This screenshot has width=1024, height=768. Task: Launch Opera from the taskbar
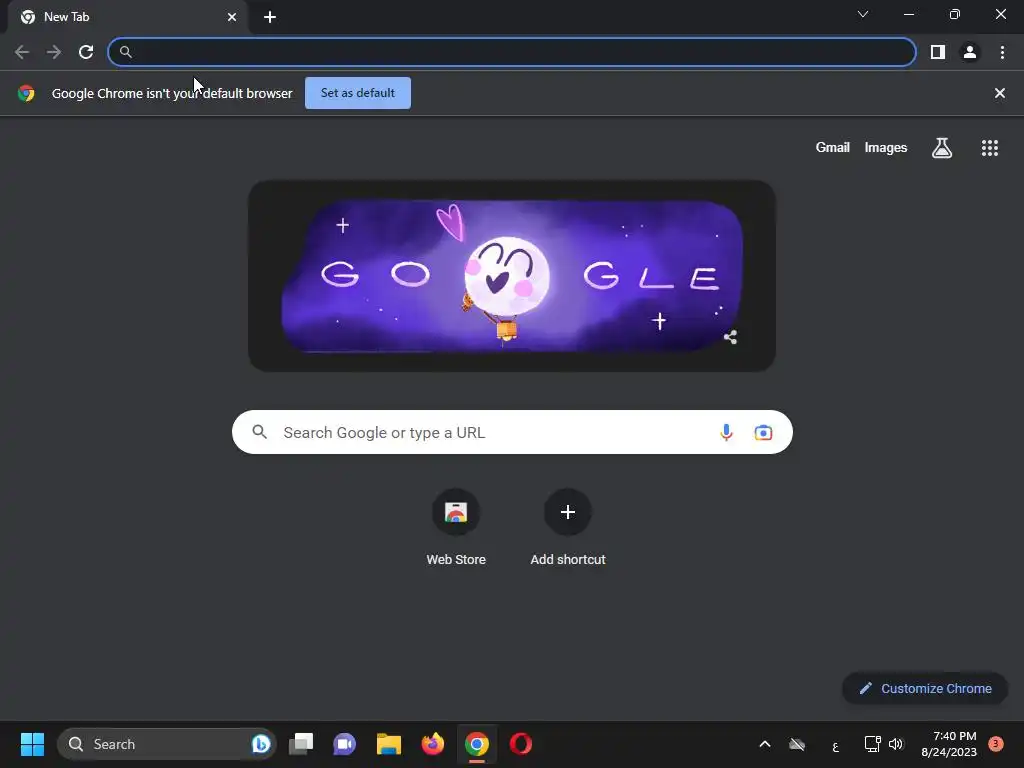point(520,744)
